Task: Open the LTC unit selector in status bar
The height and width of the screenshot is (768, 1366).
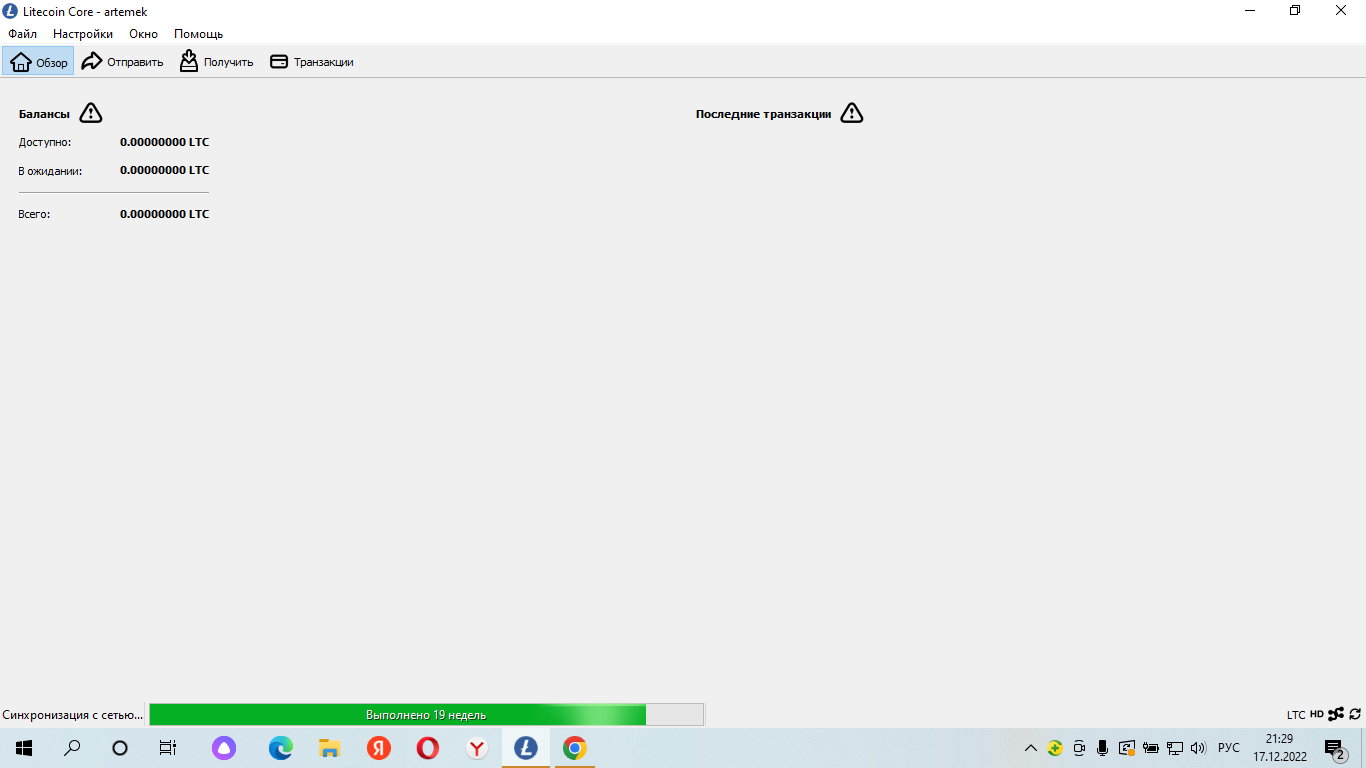Action: 1296,714
